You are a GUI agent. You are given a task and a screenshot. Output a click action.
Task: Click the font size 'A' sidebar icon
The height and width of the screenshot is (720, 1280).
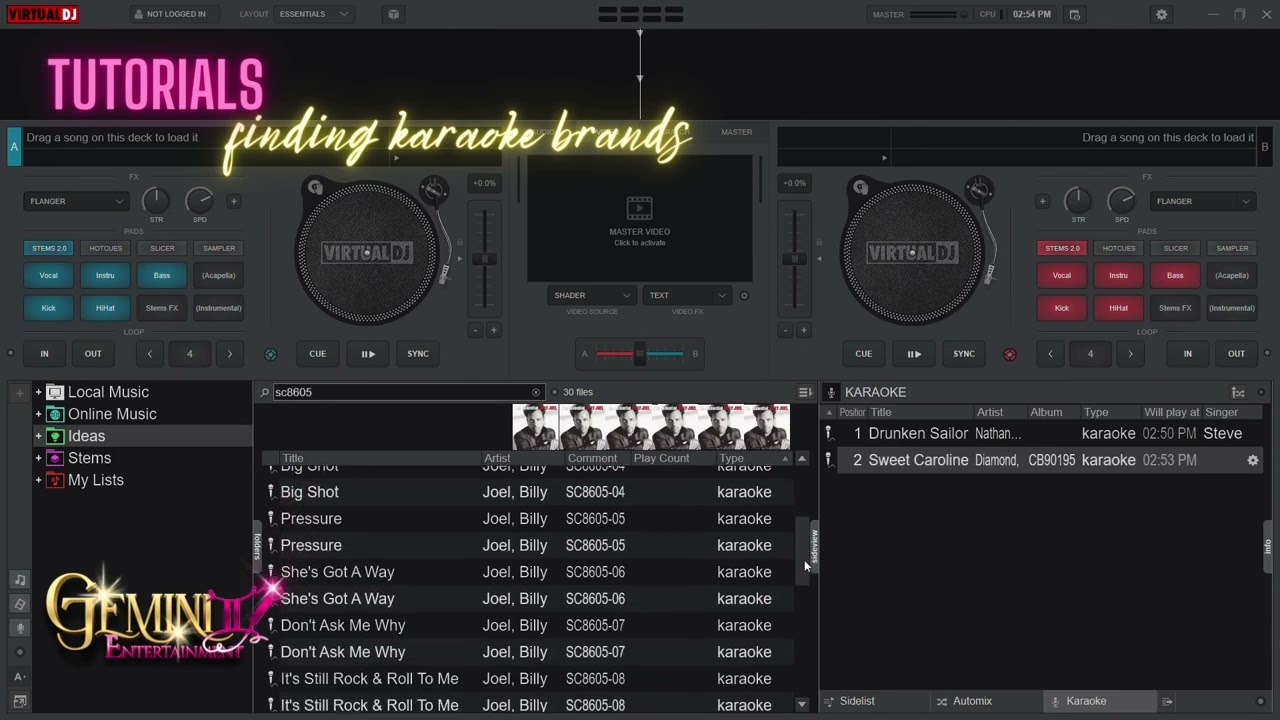(x=20, y=677)
